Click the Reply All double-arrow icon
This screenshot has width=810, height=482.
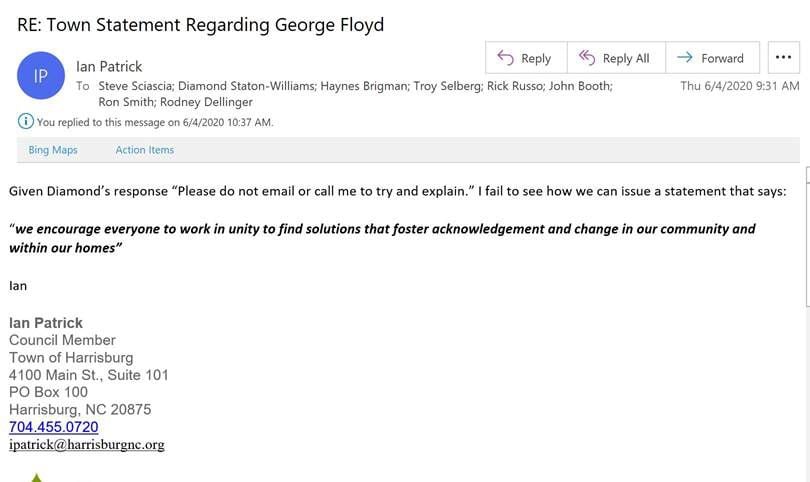[x=587, y=57]
